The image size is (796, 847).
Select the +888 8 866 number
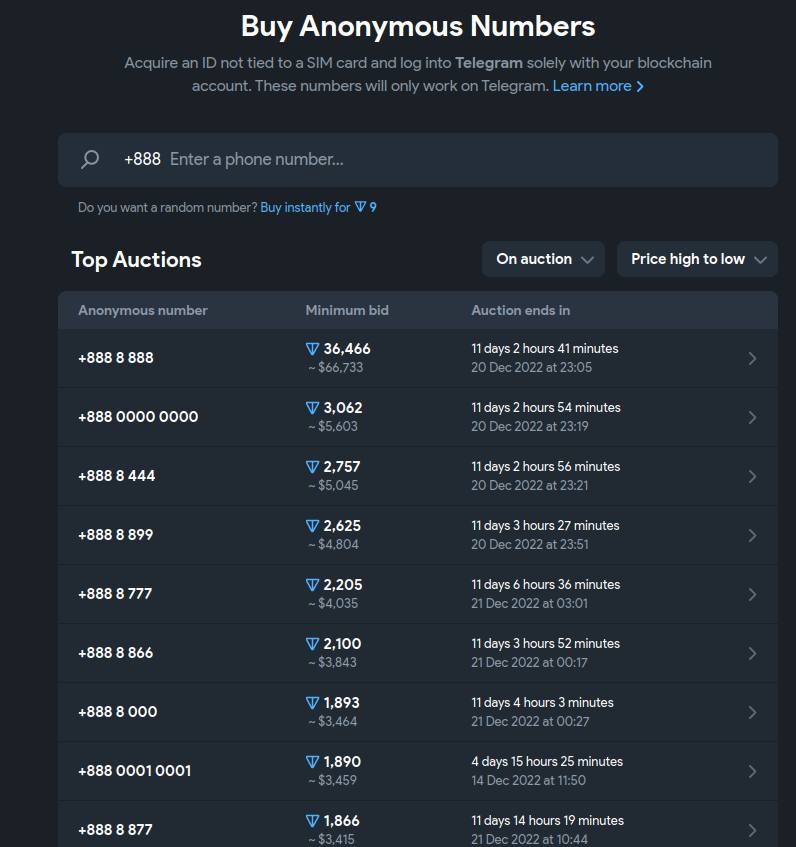116,653
